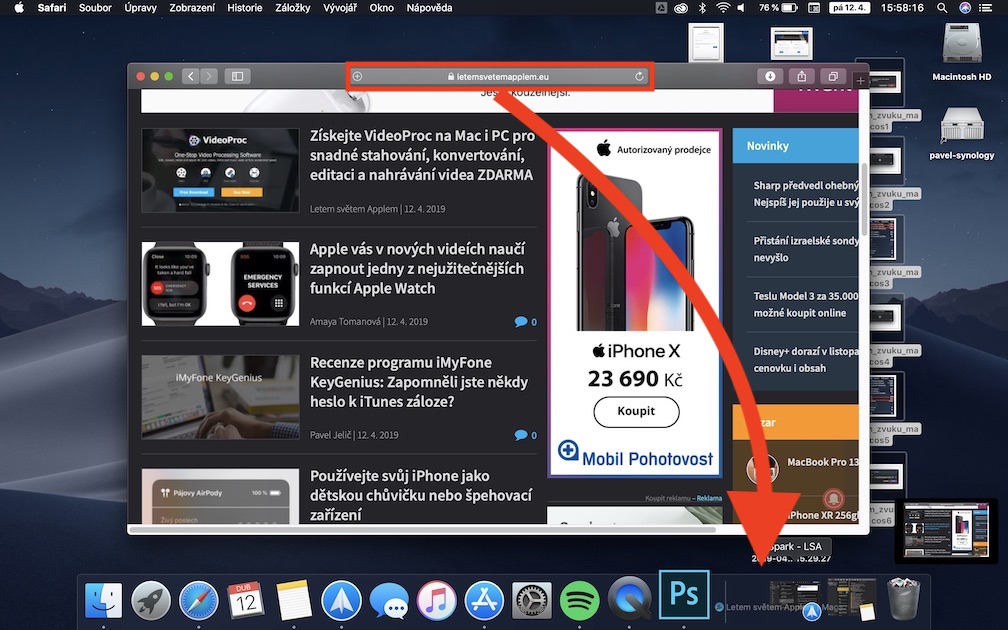Open Spark mail from the Dock
Viewport: 1008px width, 630px height.
pyautogui.click(x=341, y=601)
